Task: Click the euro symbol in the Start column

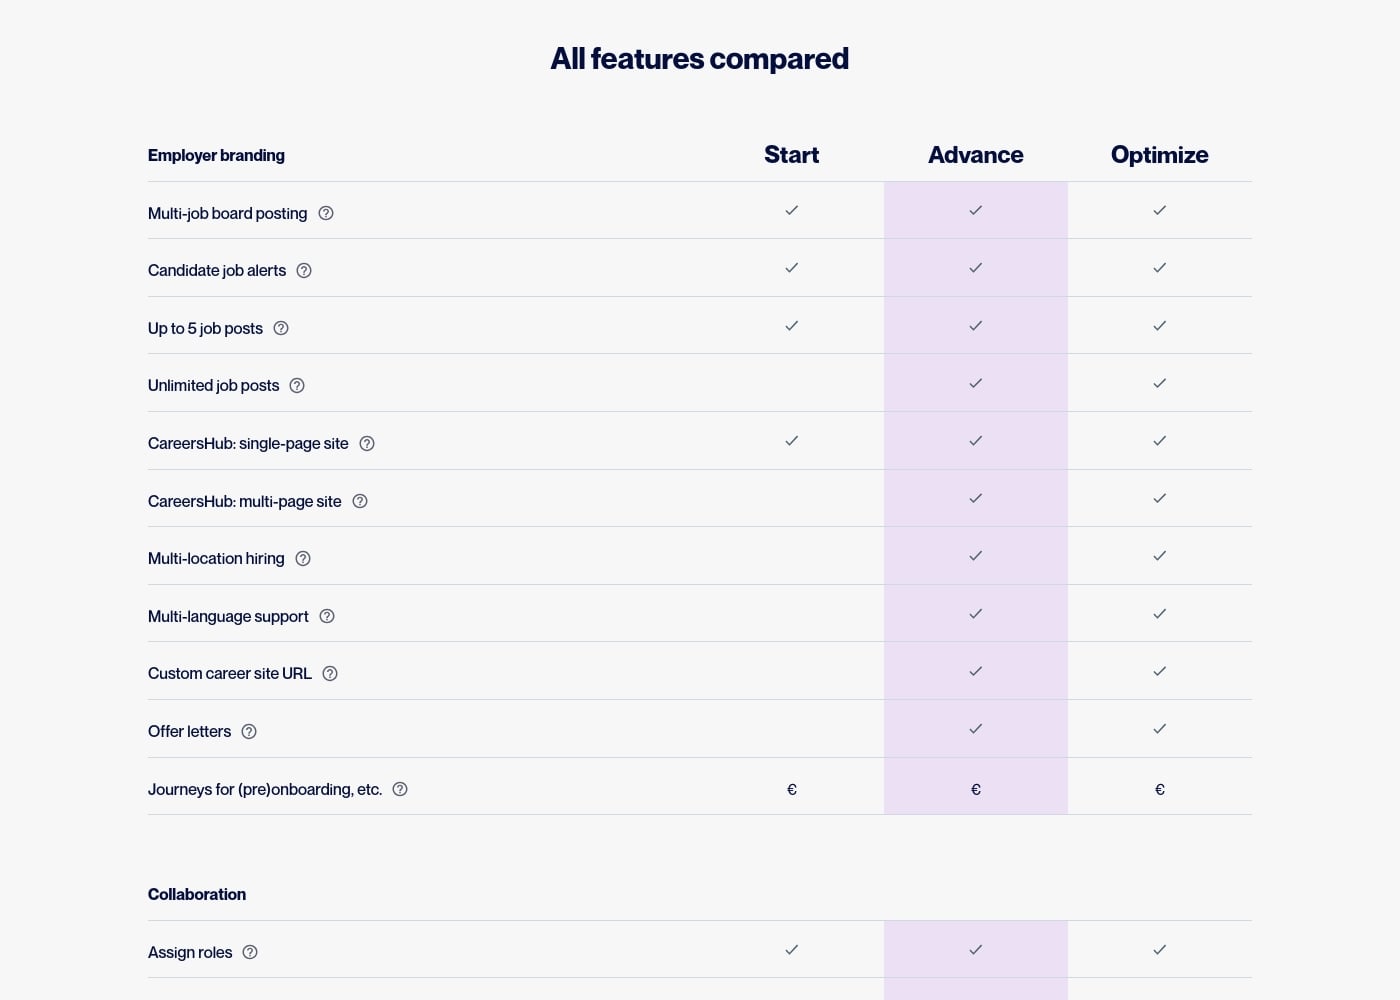Action: (792, 790)
